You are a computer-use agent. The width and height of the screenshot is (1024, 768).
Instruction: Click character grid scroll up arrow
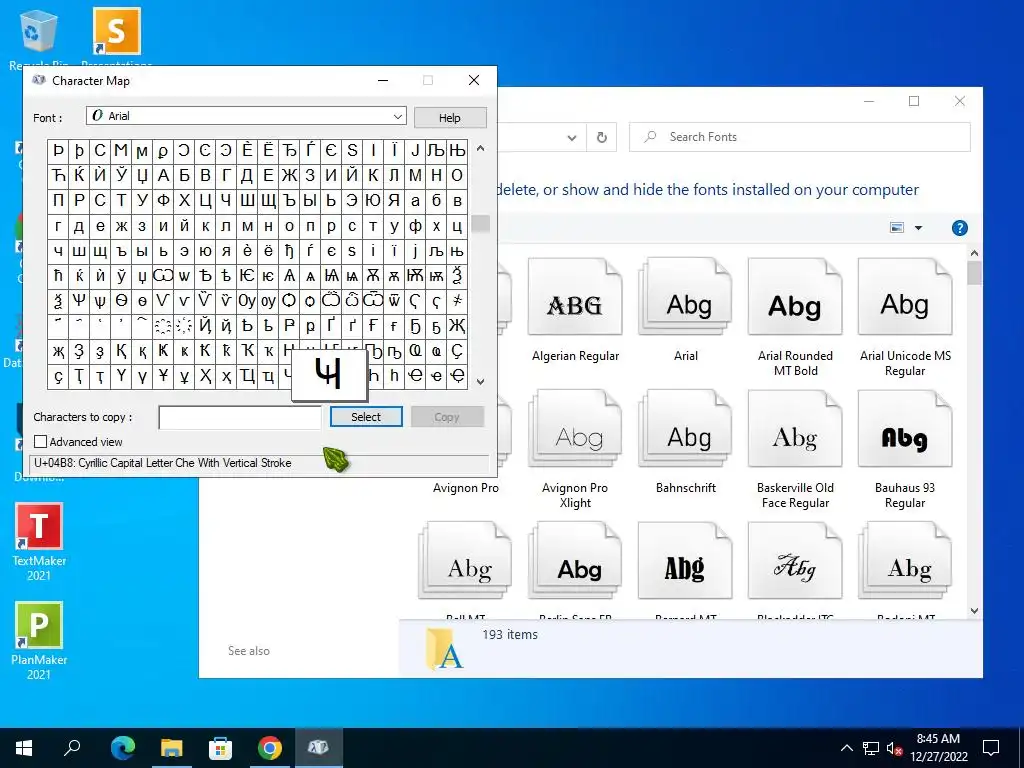tap(481, 148)
